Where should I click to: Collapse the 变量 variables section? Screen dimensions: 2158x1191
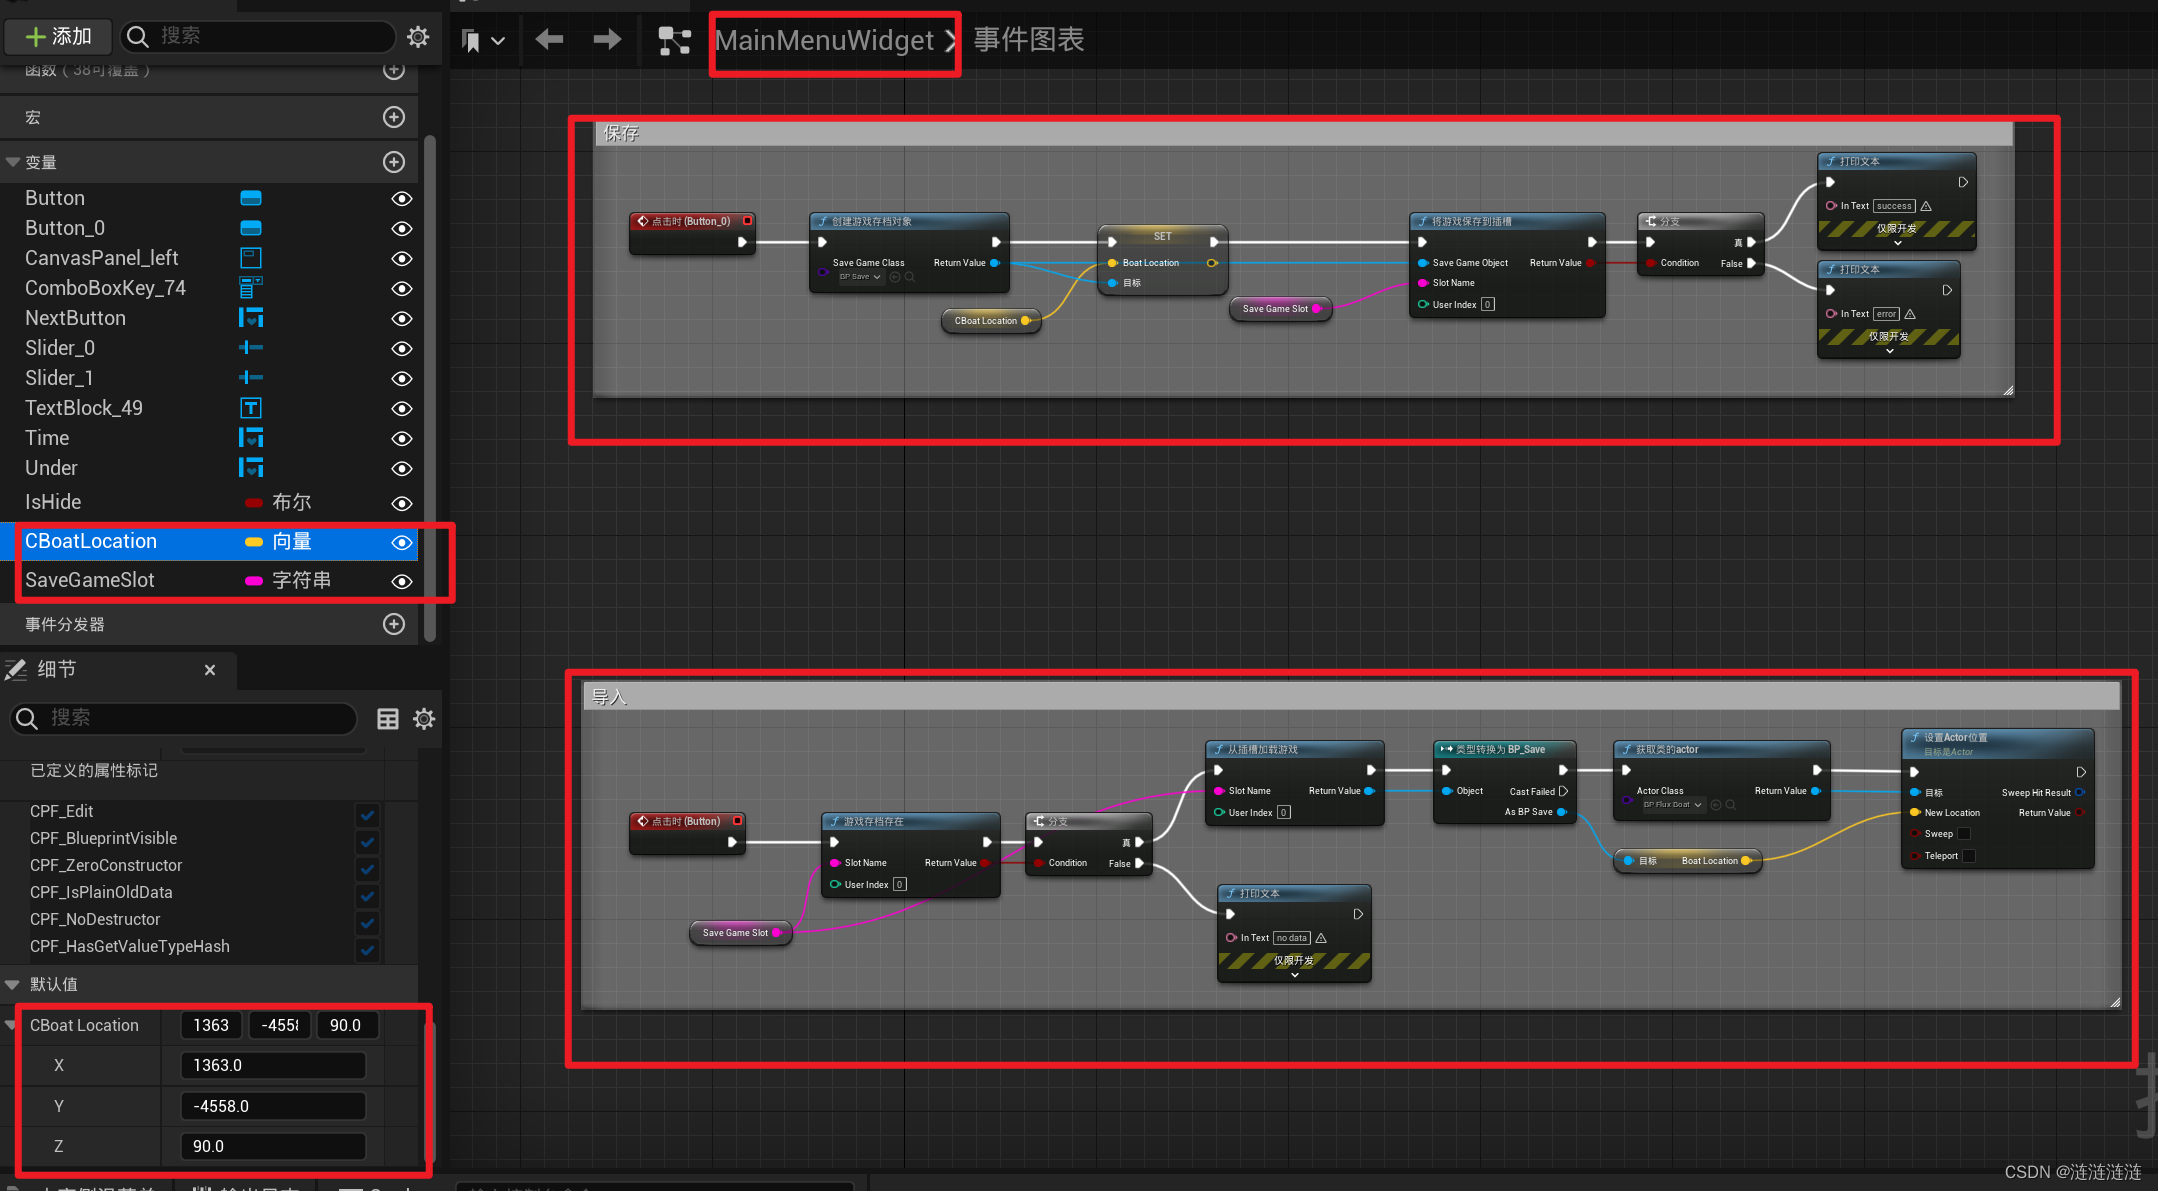tap(13, 162)
